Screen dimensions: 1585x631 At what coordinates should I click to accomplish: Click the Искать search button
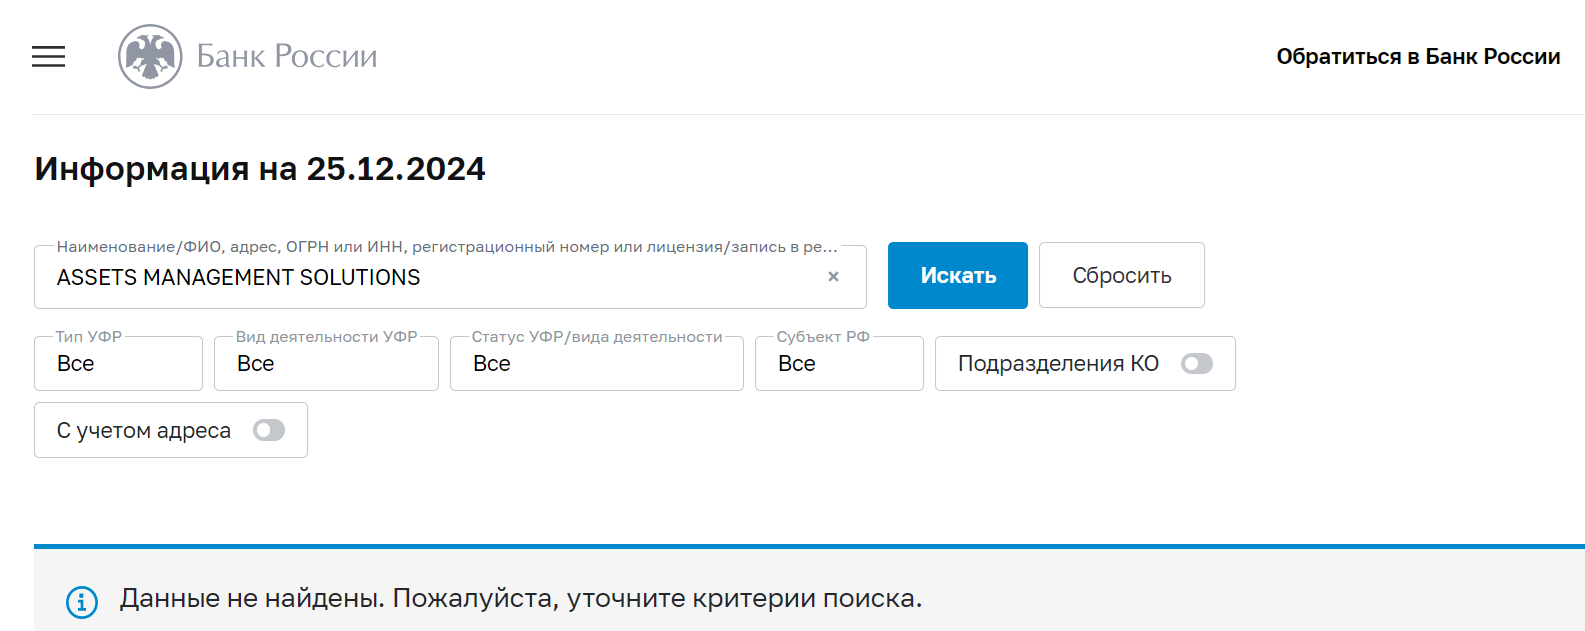pos(958,275)
